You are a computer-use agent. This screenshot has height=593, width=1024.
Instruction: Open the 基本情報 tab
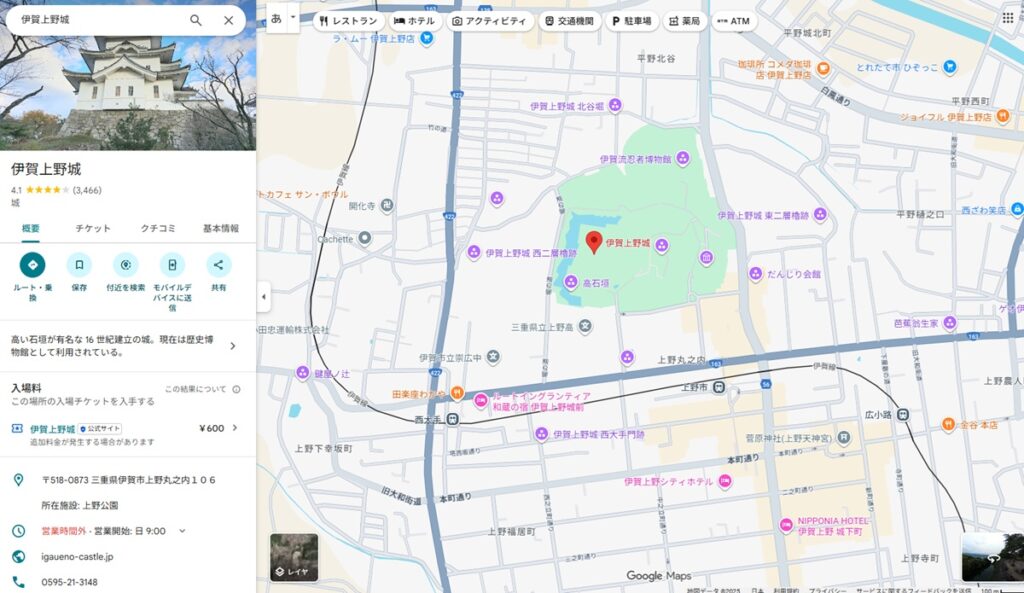pyautogui.click(x=221, y=228)
